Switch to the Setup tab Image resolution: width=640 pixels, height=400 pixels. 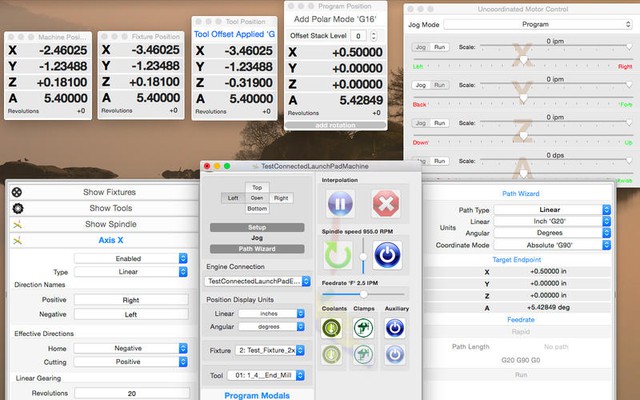pos(257,227)
